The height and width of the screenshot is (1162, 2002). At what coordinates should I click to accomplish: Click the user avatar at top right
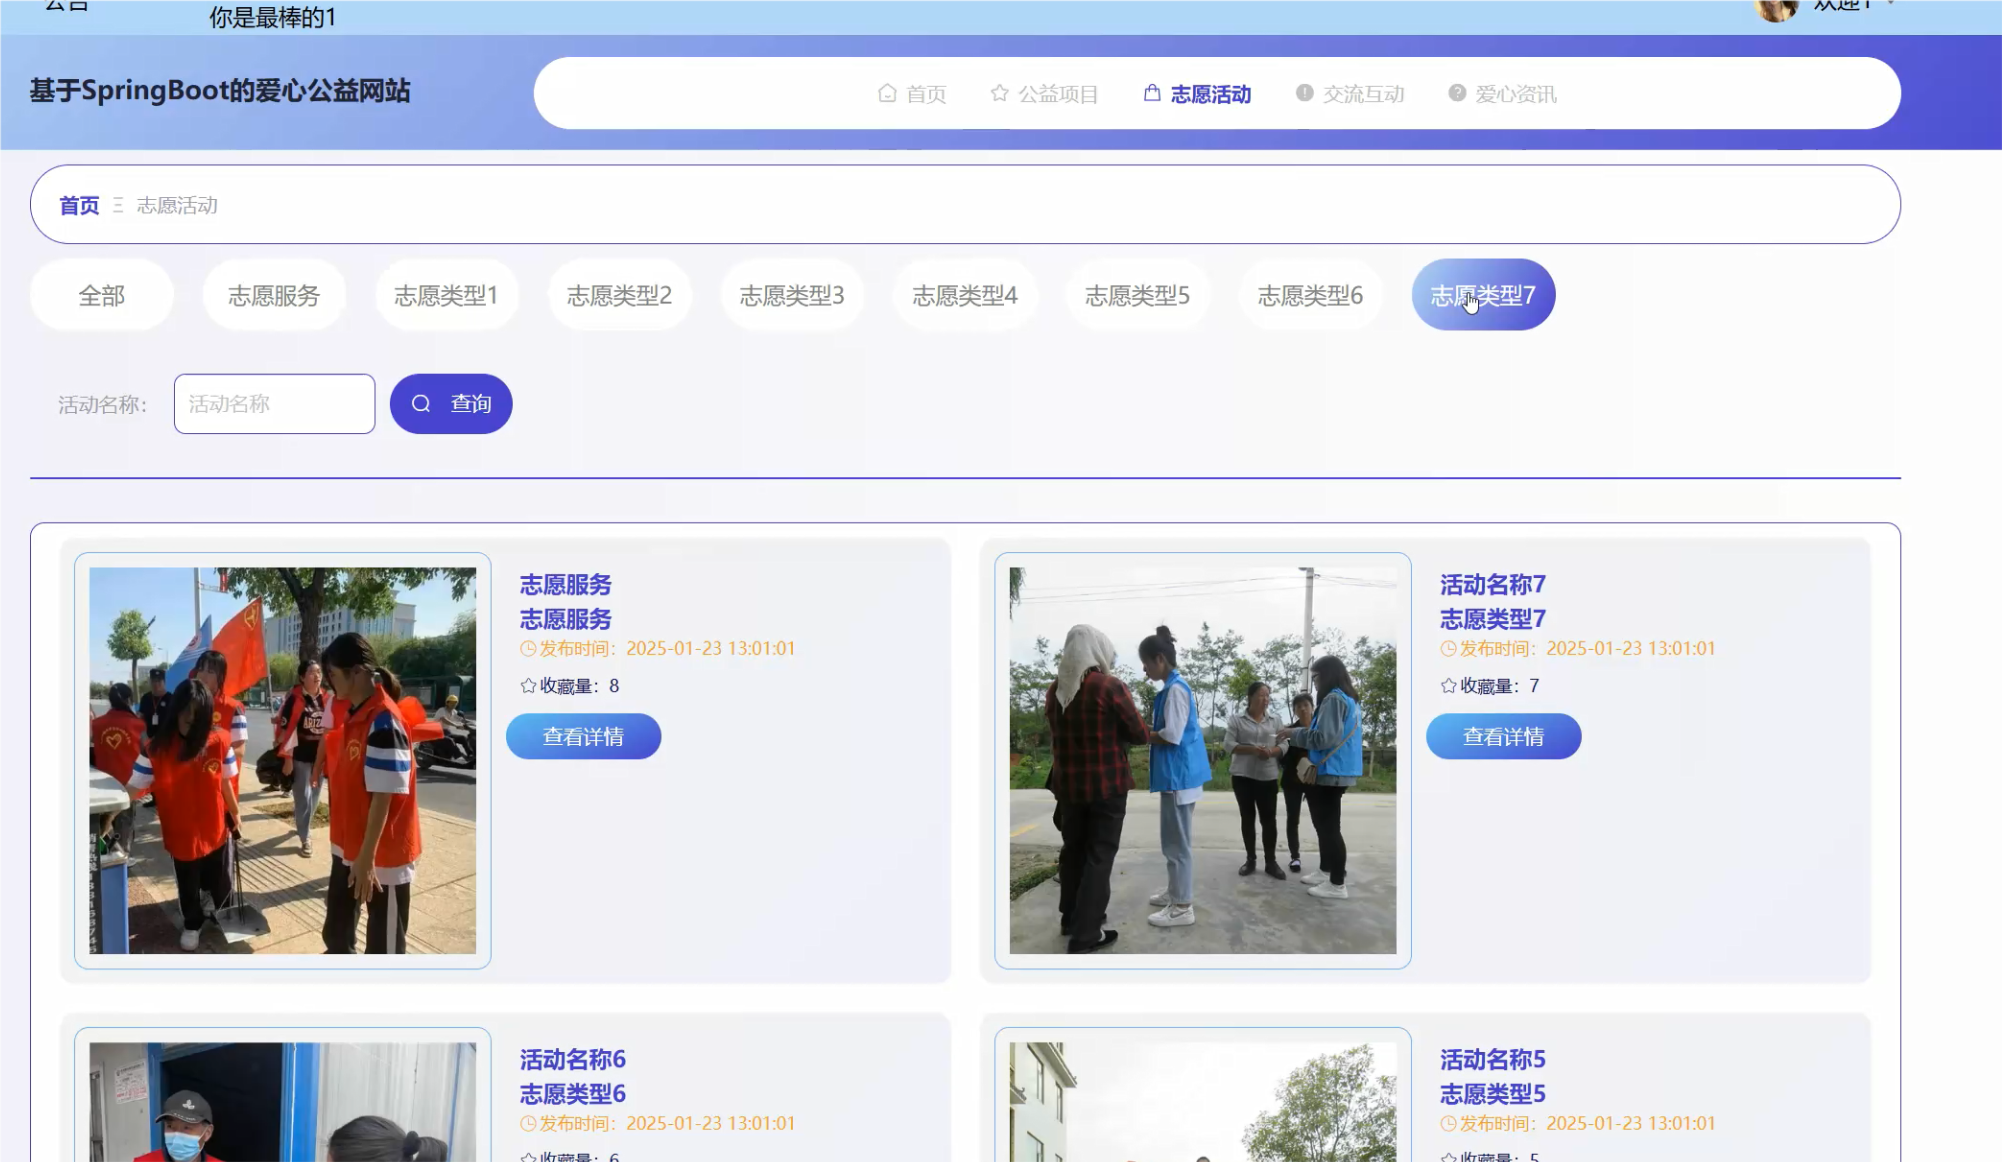pyautogui.click(x=1776, y=8)
